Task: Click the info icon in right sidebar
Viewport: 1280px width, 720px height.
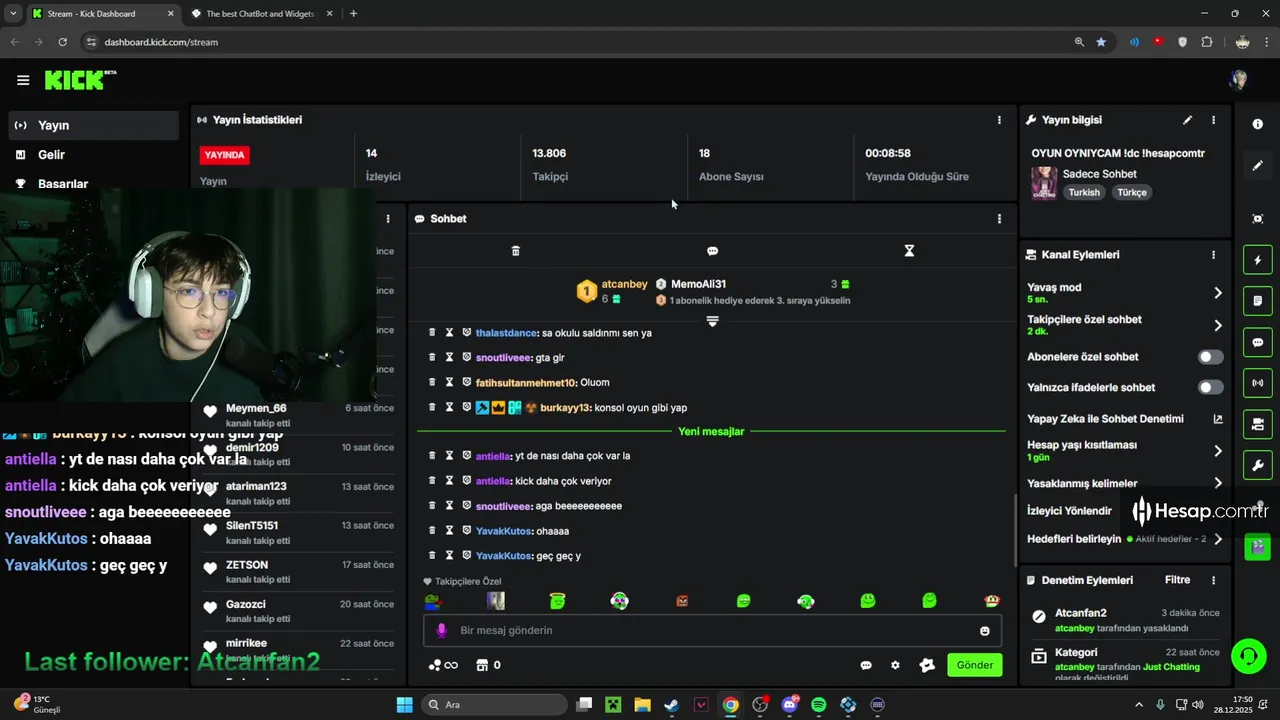Action: [x=1257, y=124]
